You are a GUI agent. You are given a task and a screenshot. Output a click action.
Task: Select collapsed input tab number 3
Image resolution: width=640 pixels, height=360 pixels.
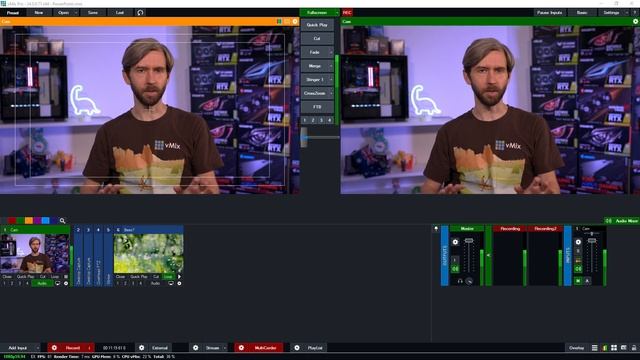pos(88,256)
